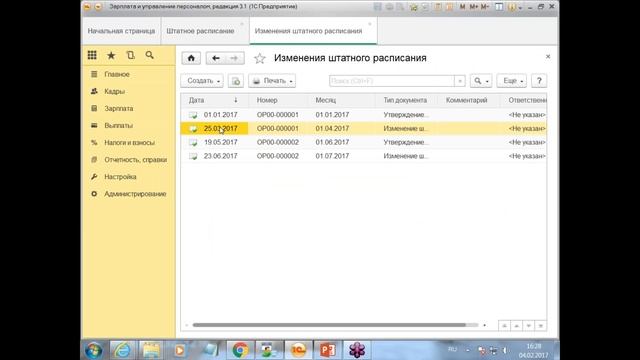The image size is (640, 360).
Task: Open the Еще dropdown menu
Action: click(512, 81)
